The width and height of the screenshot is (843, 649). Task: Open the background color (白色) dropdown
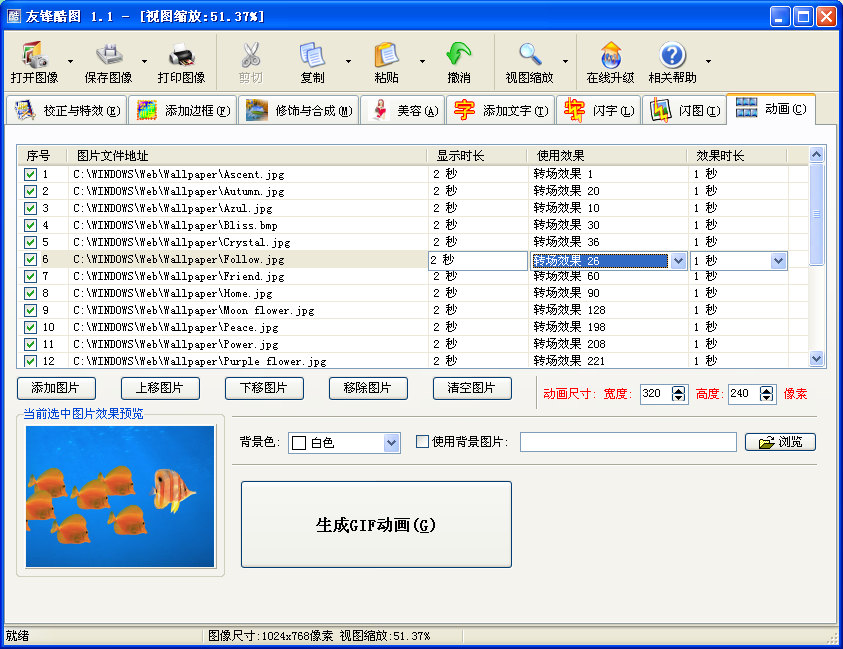coord(391,443)
